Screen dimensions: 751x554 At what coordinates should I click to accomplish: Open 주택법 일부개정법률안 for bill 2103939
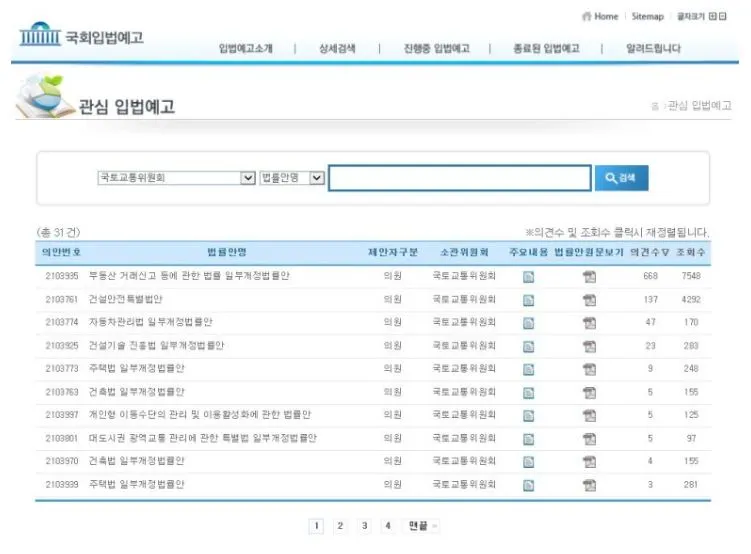tap(137, 484)
